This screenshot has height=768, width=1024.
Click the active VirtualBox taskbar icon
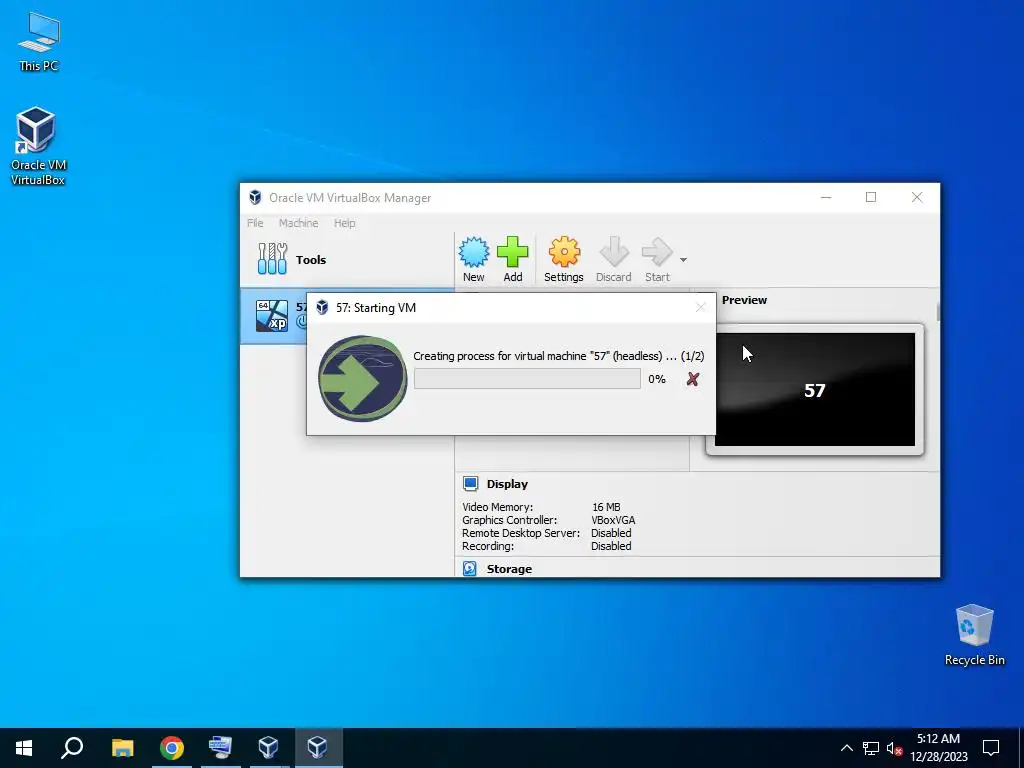click(x=318, y=748)
